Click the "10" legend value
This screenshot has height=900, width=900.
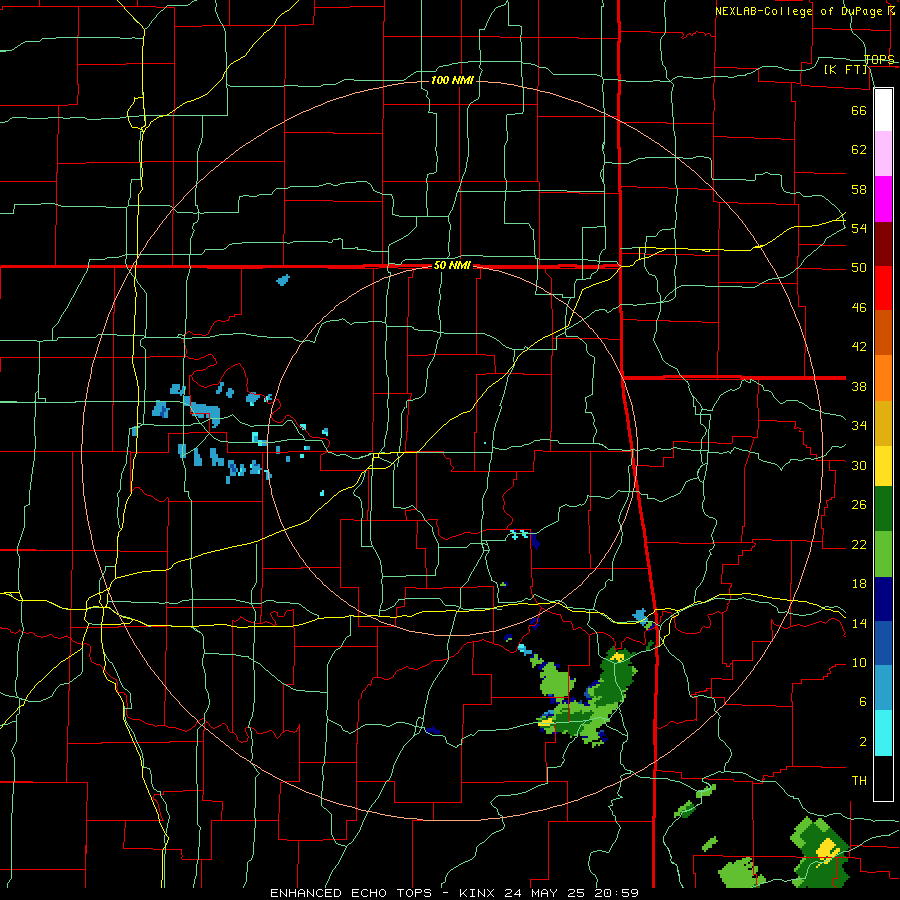859,662
